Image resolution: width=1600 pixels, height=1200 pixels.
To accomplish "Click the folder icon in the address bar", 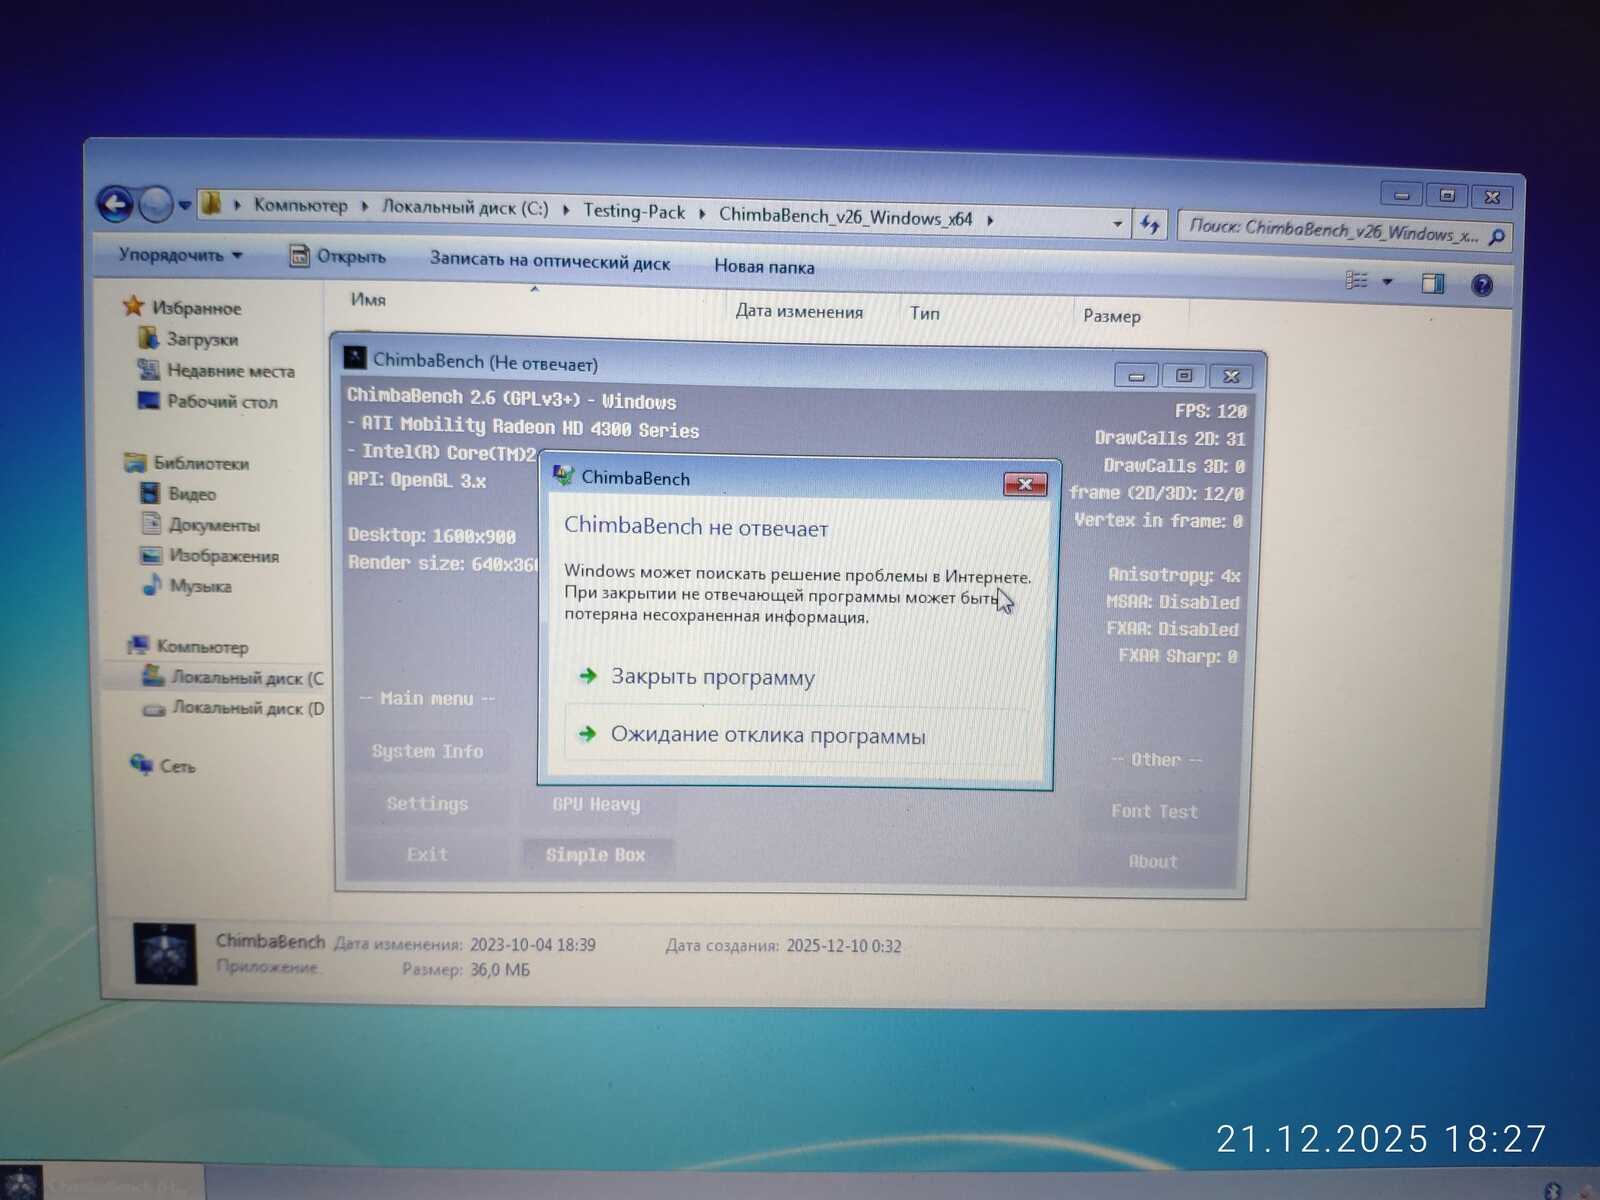I will point(211,204).
